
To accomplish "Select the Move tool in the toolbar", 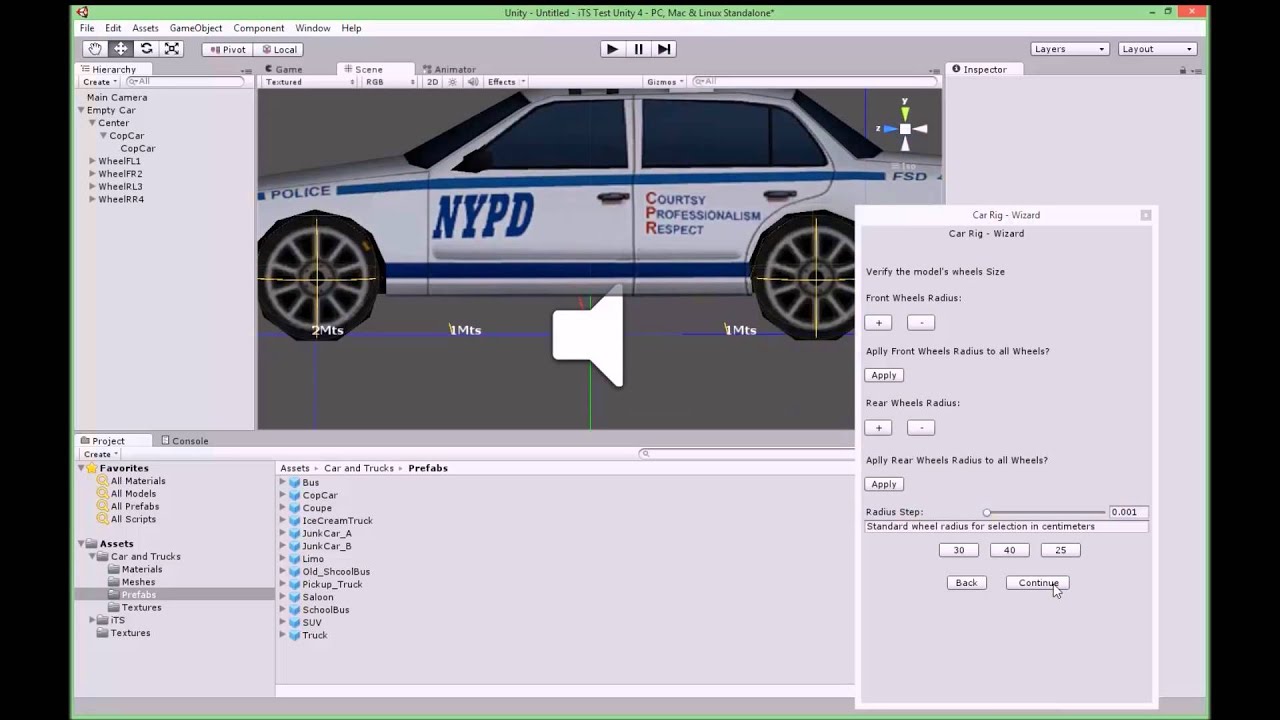I will click(121, 49).
